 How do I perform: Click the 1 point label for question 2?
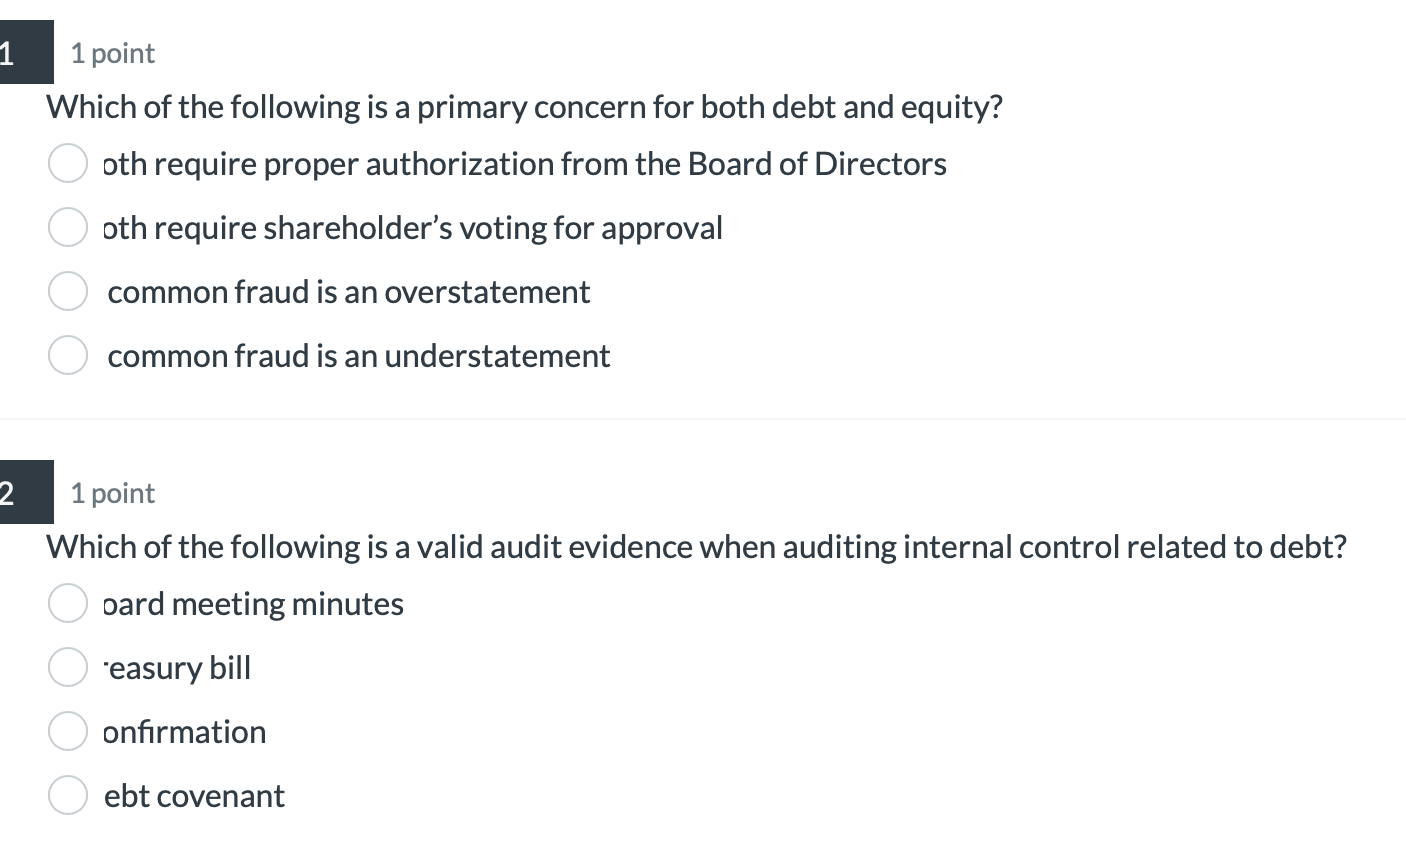pos(112,492)
